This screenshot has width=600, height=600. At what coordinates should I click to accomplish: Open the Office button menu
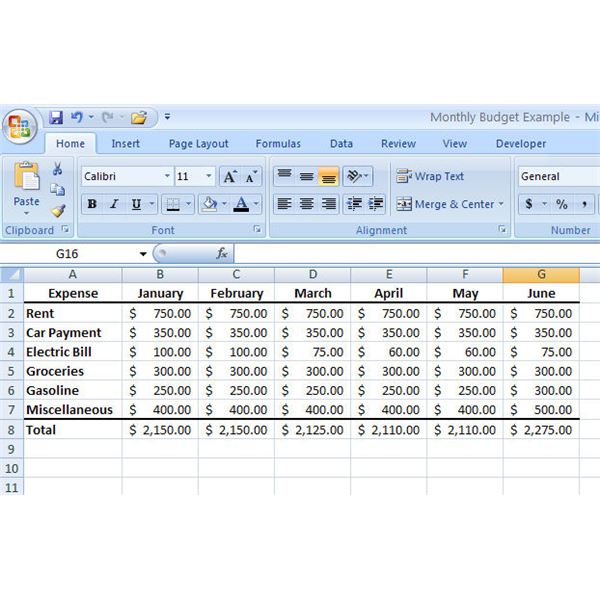(x=20, y=127)
